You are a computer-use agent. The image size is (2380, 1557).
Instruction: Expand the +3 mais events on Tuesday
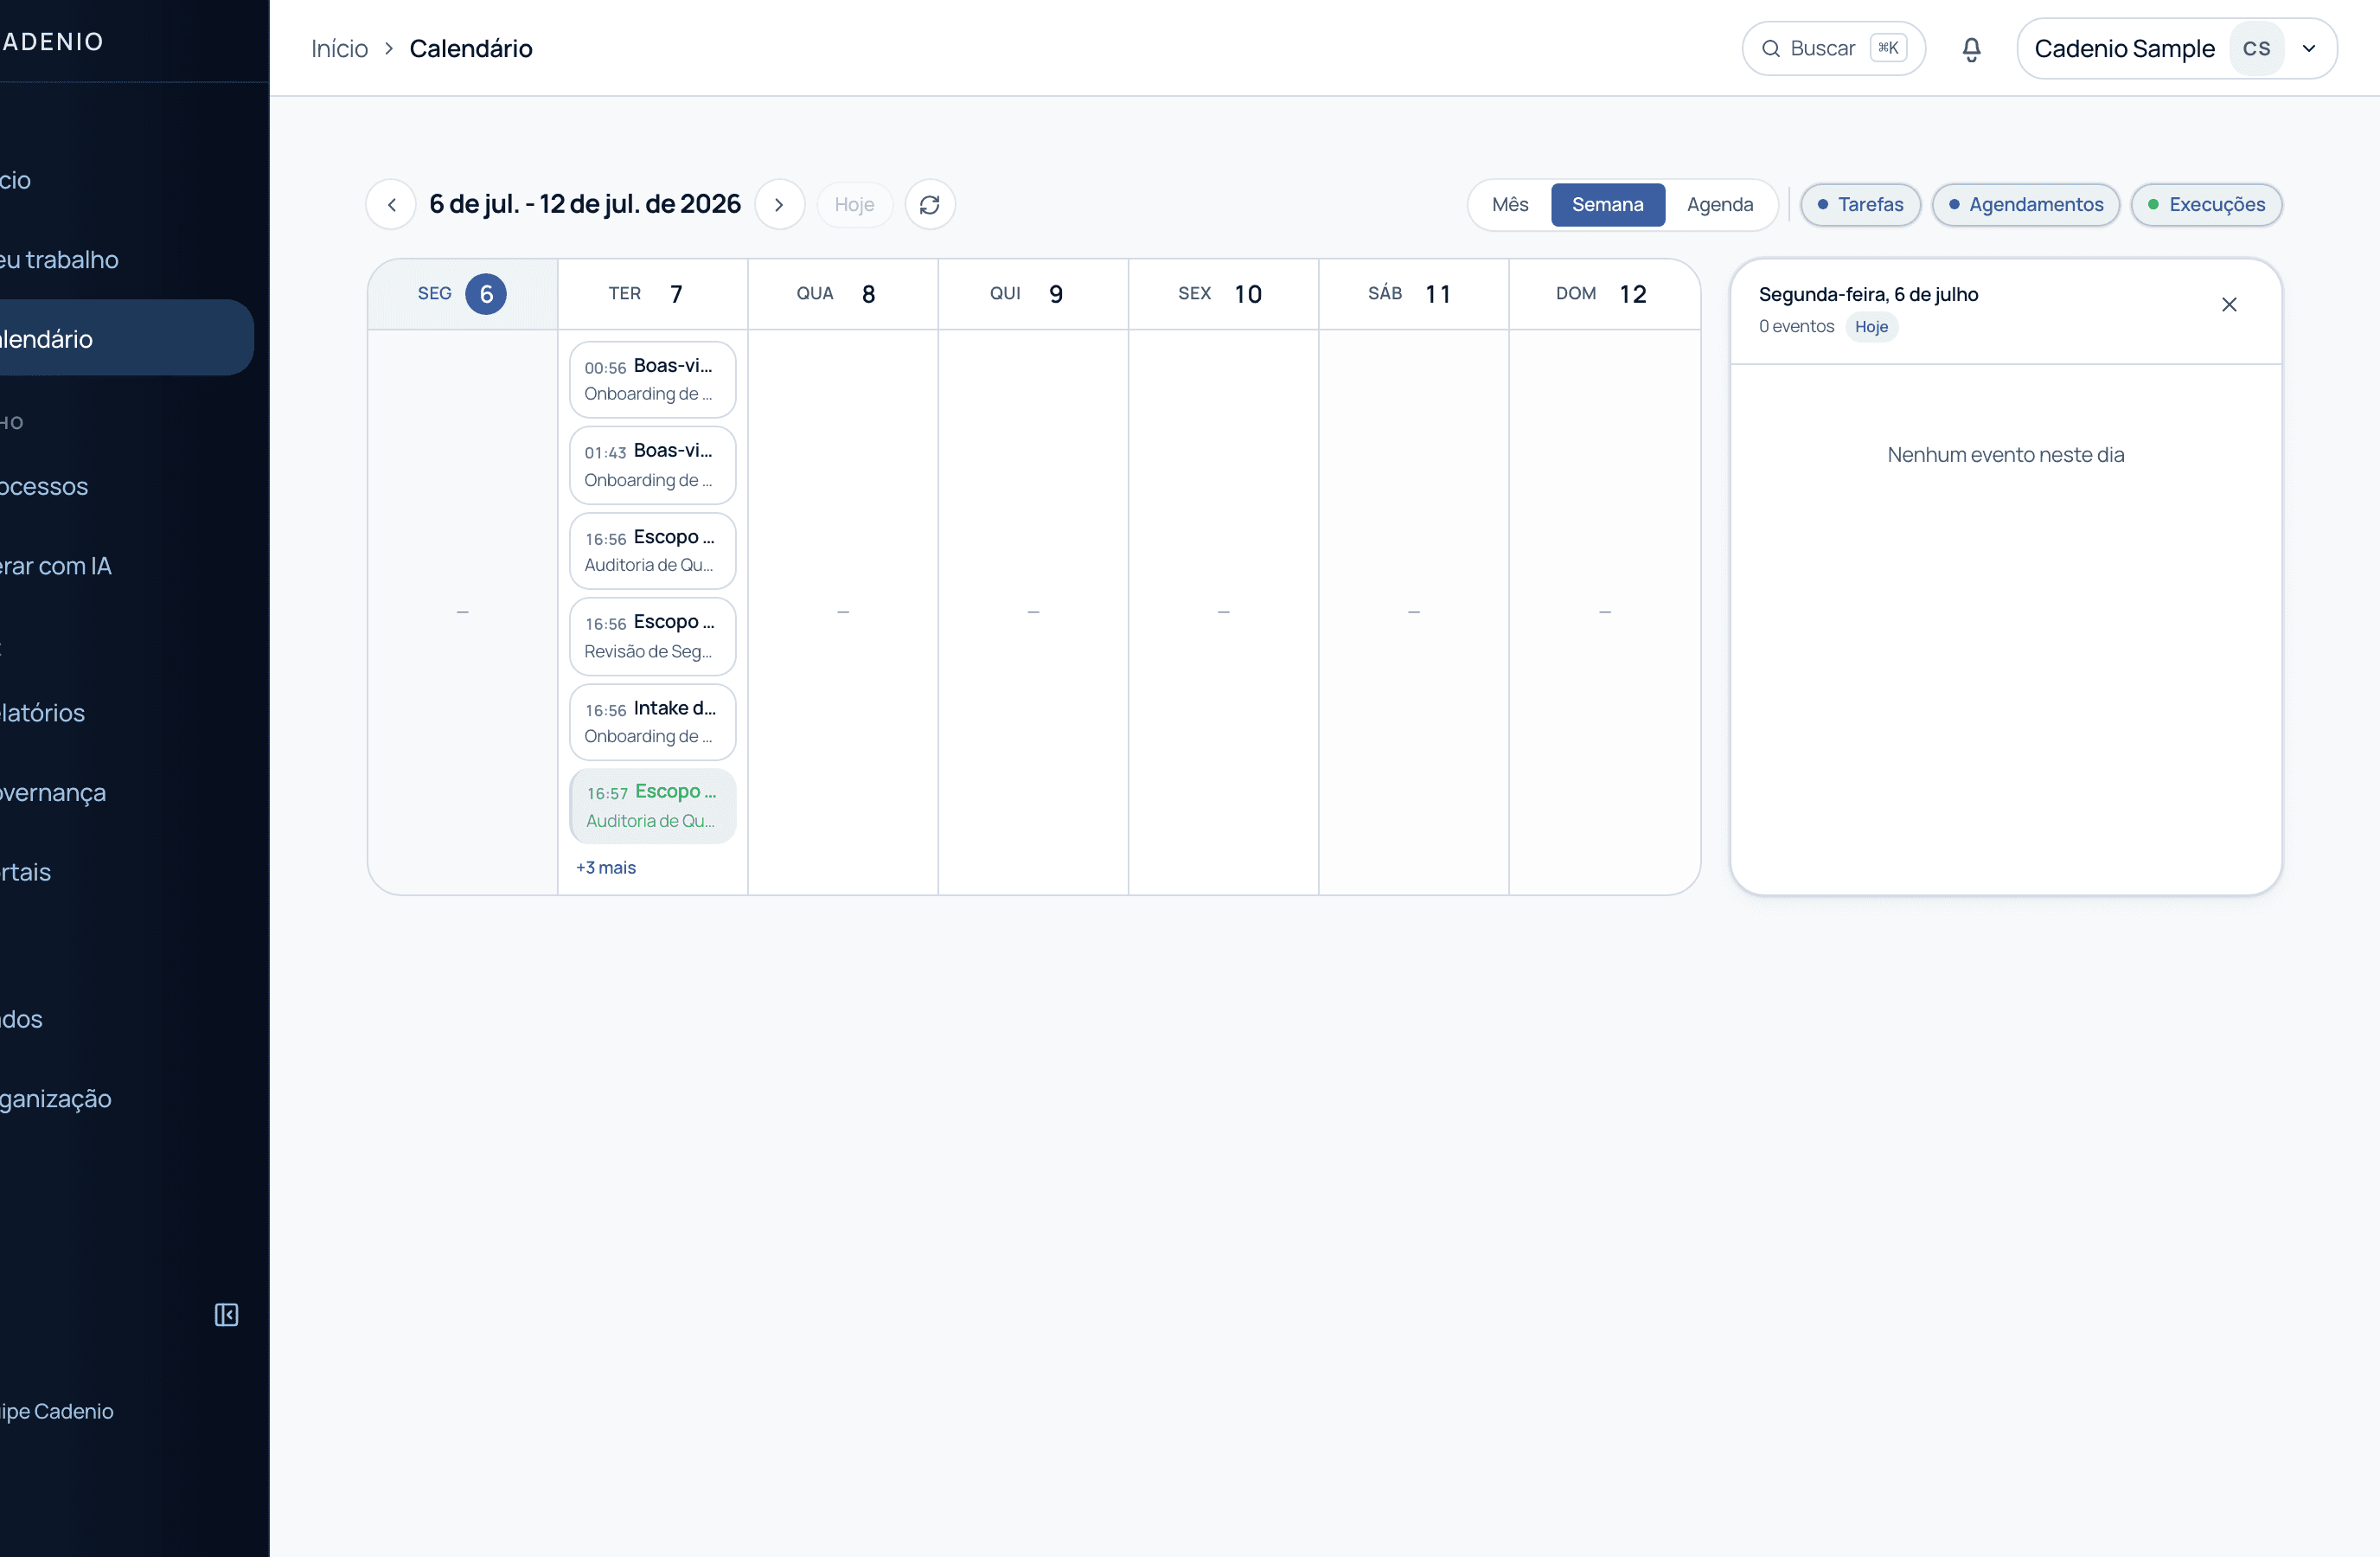[606, 867]
